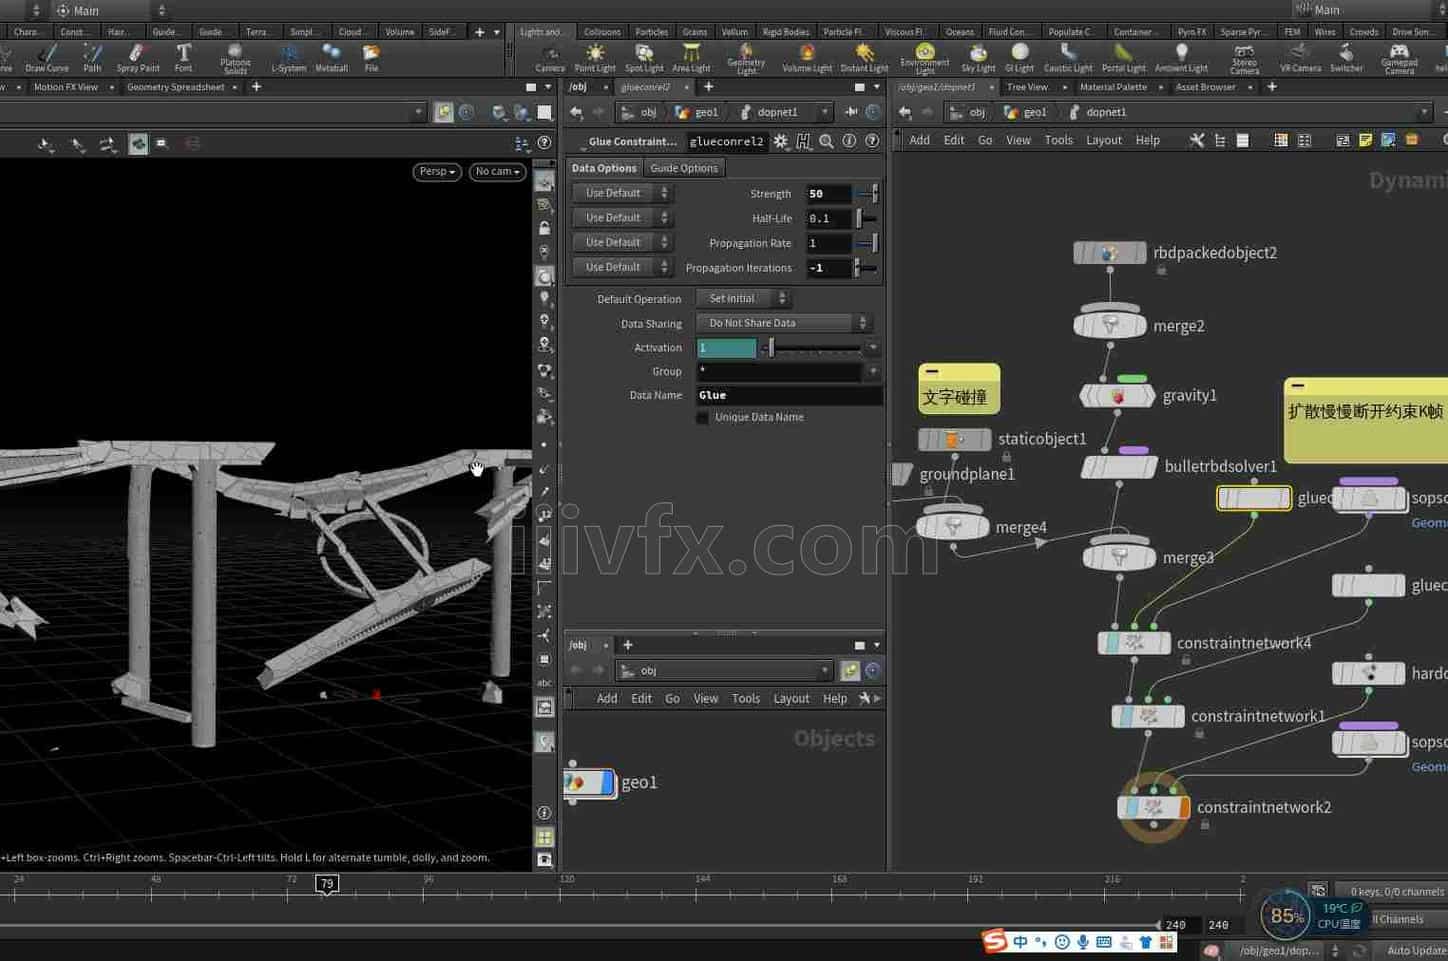Add a Portal Light from the shelf
Screen dimensions: 1448x961
coord(1124,58)
